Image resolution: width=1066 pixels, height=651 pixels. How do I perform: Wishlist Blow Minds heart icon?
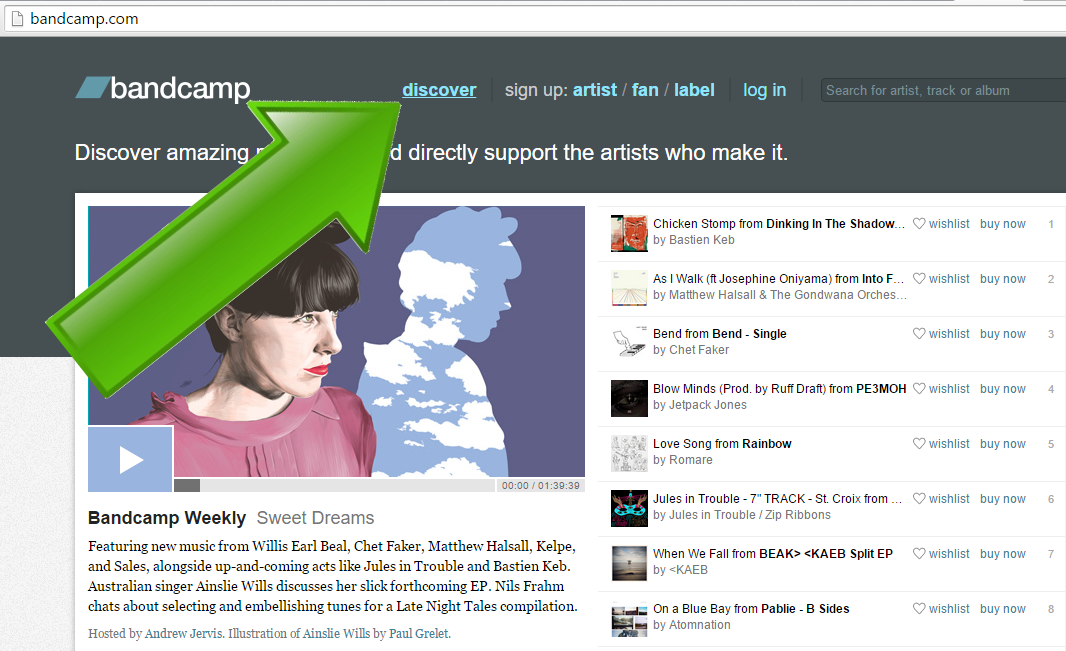coord(918,389)
